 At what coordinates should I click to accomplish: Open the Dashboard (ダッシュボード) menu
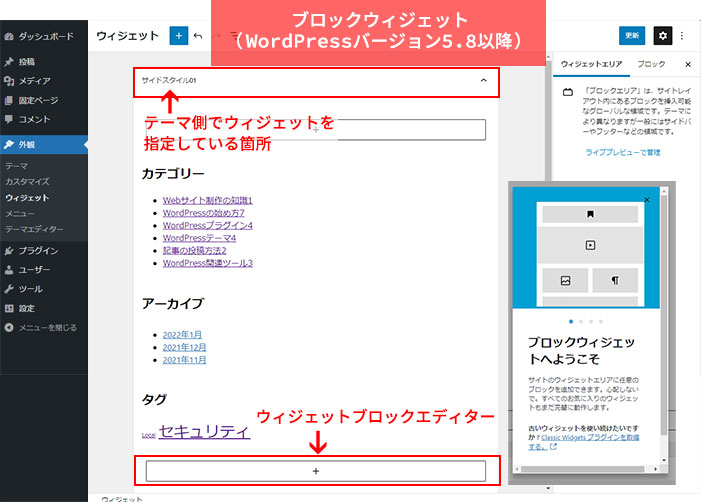44,36
